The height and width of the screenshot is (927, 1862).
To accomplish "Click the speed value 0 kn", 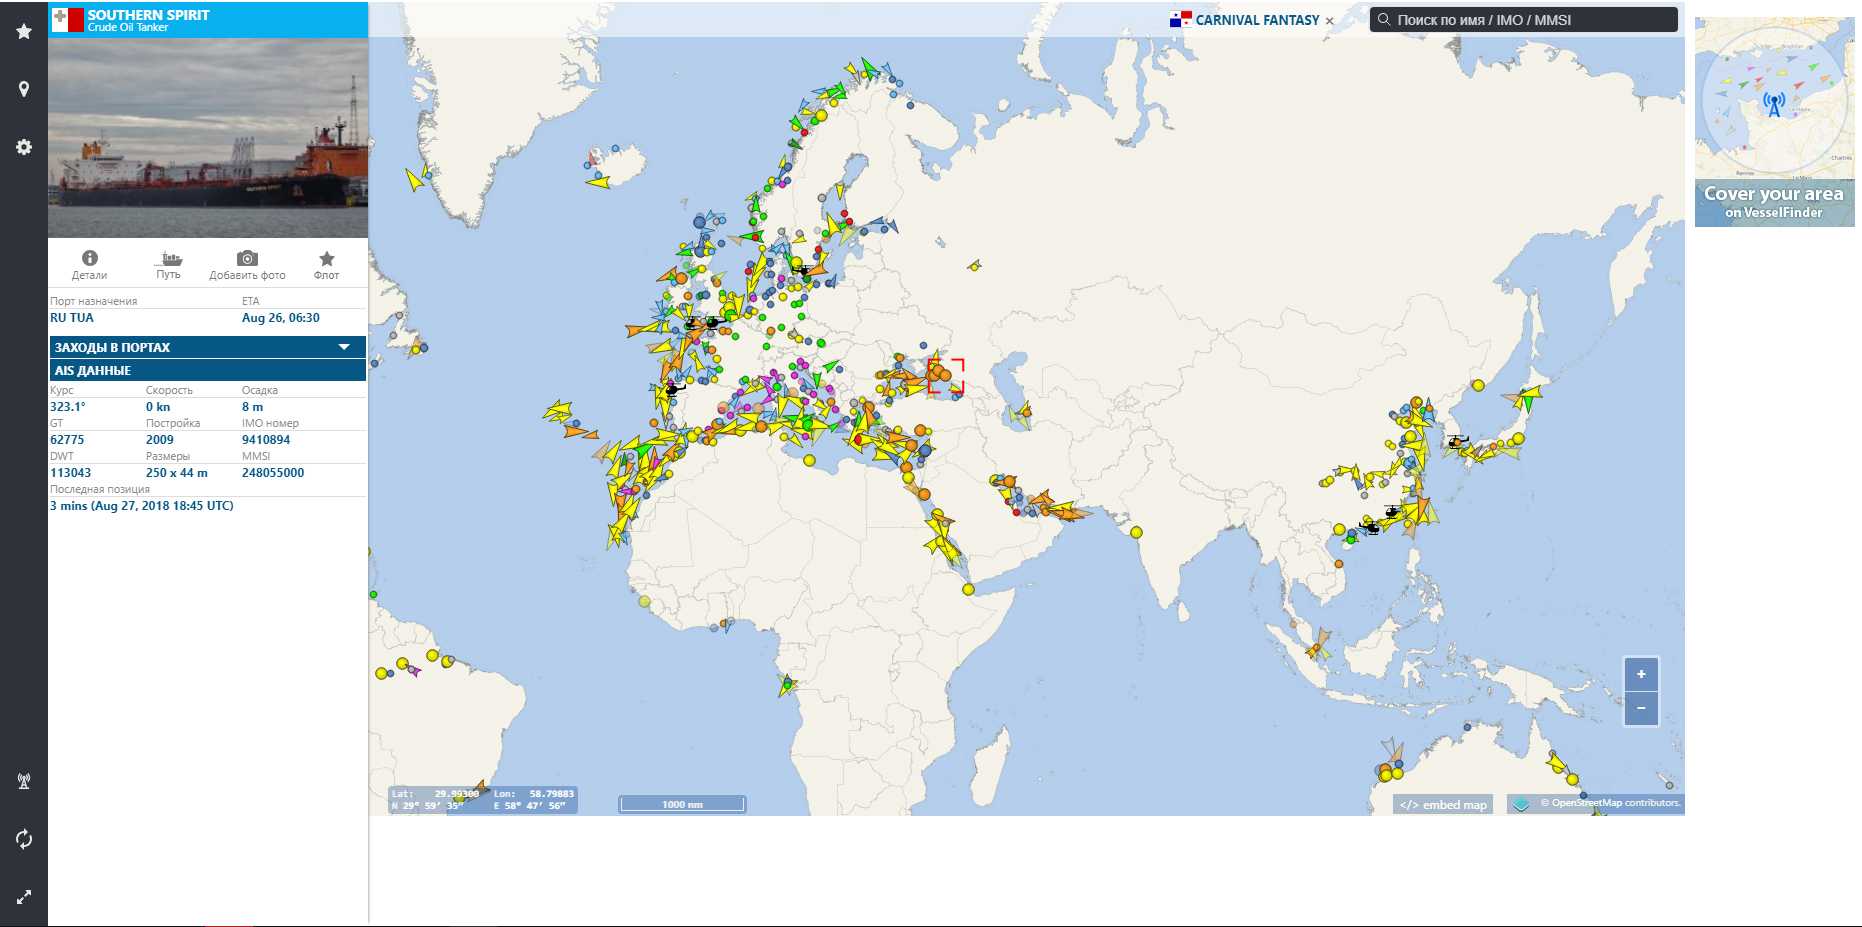I will point(158,407).
